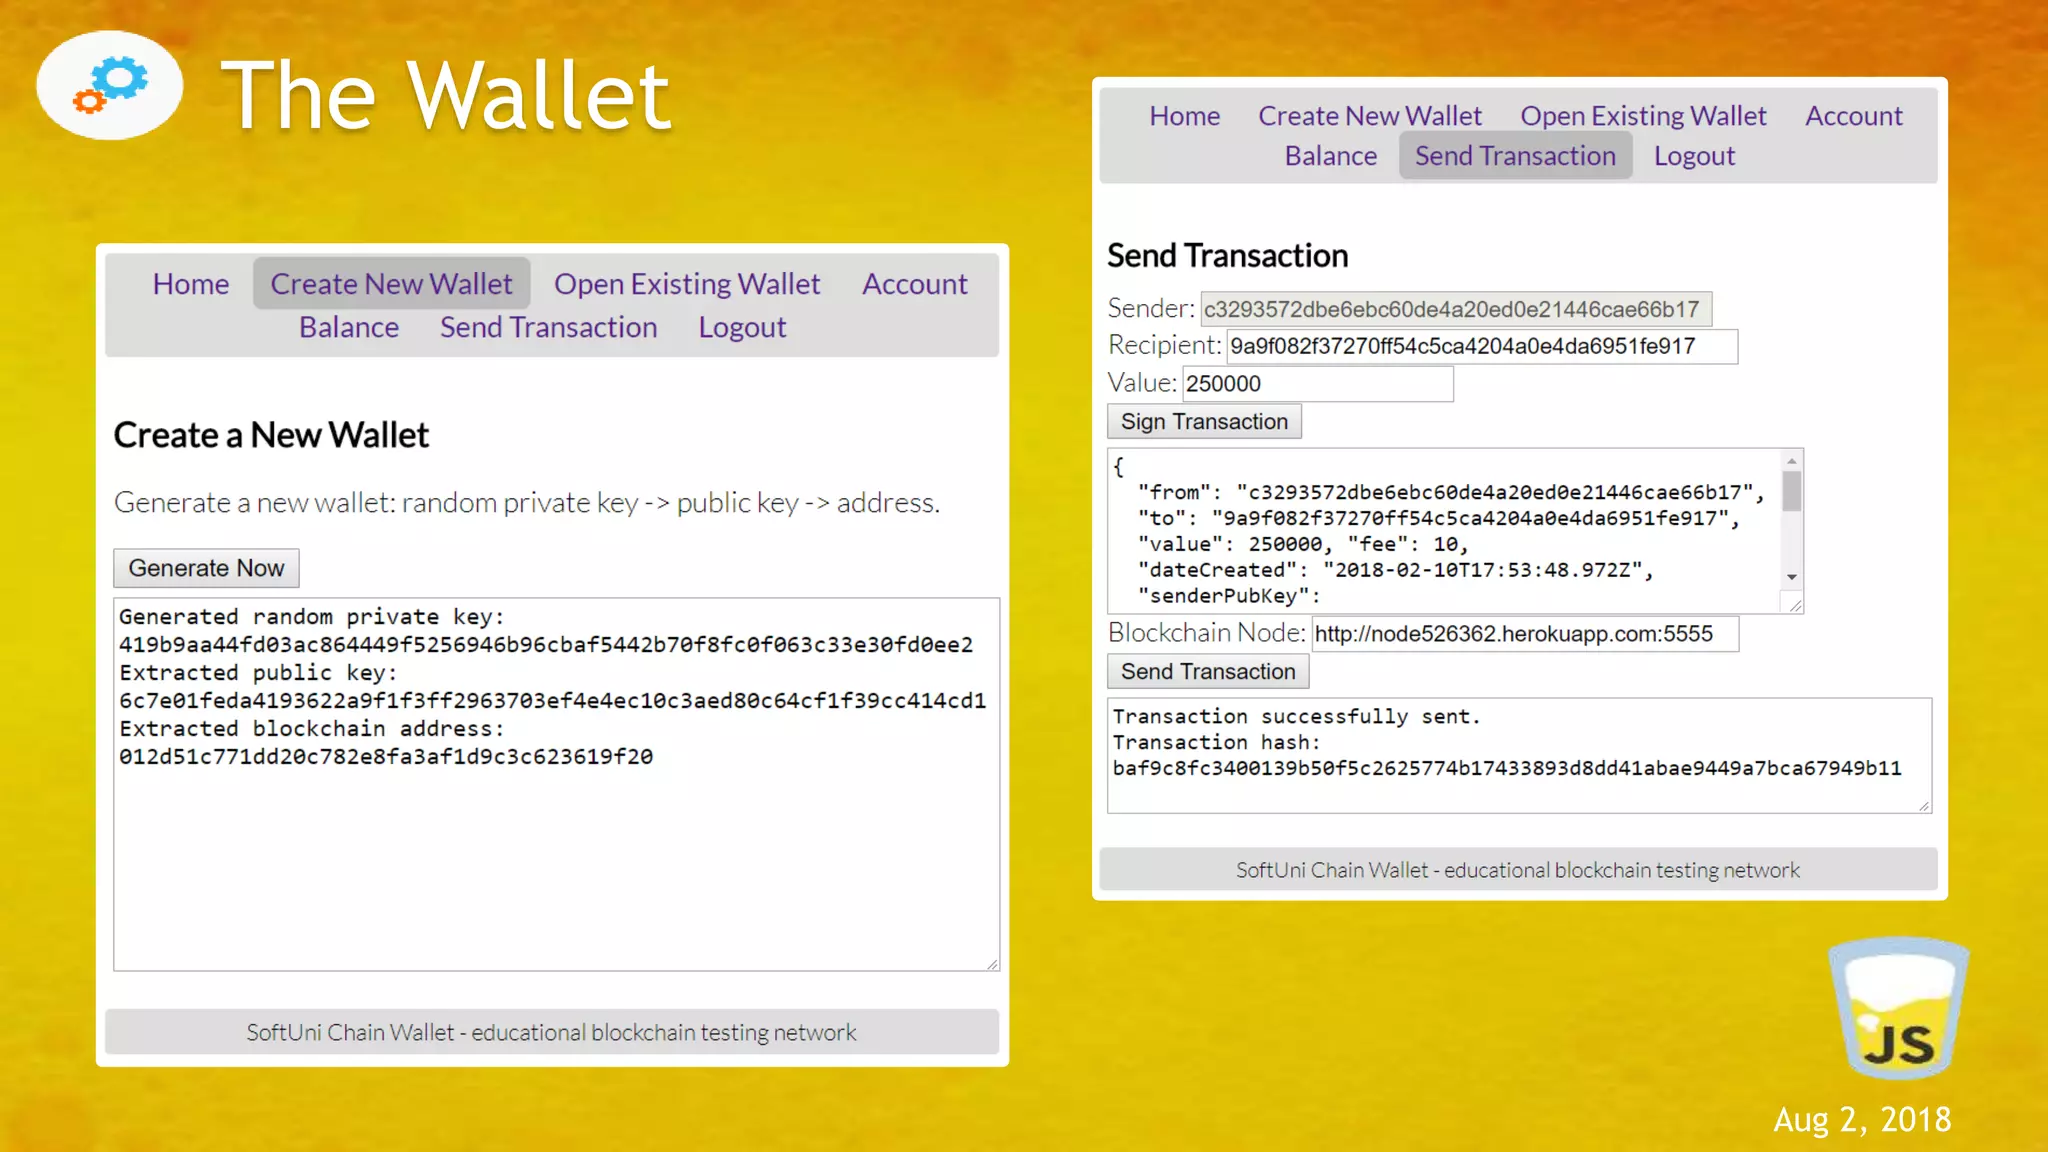Click the Recipient address input field

(x=1482, y=346)
